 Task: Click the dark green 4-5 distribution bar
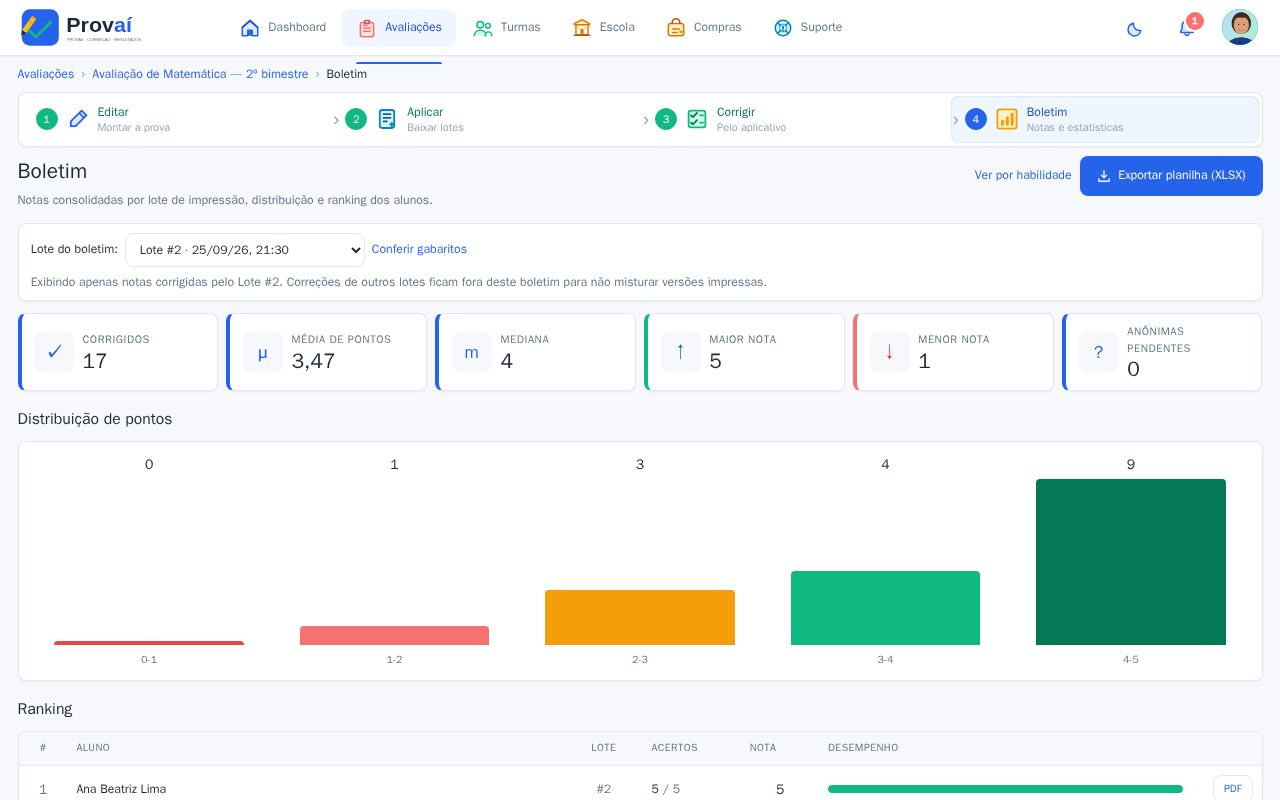(1131, 562)
